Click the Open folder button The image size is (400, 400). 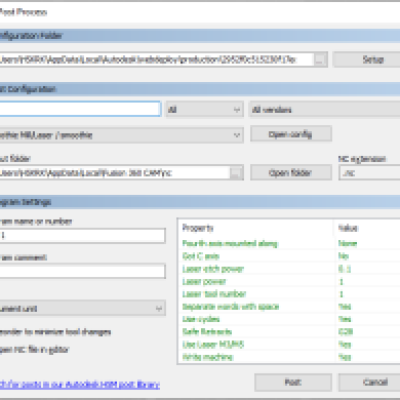point(291,173)
